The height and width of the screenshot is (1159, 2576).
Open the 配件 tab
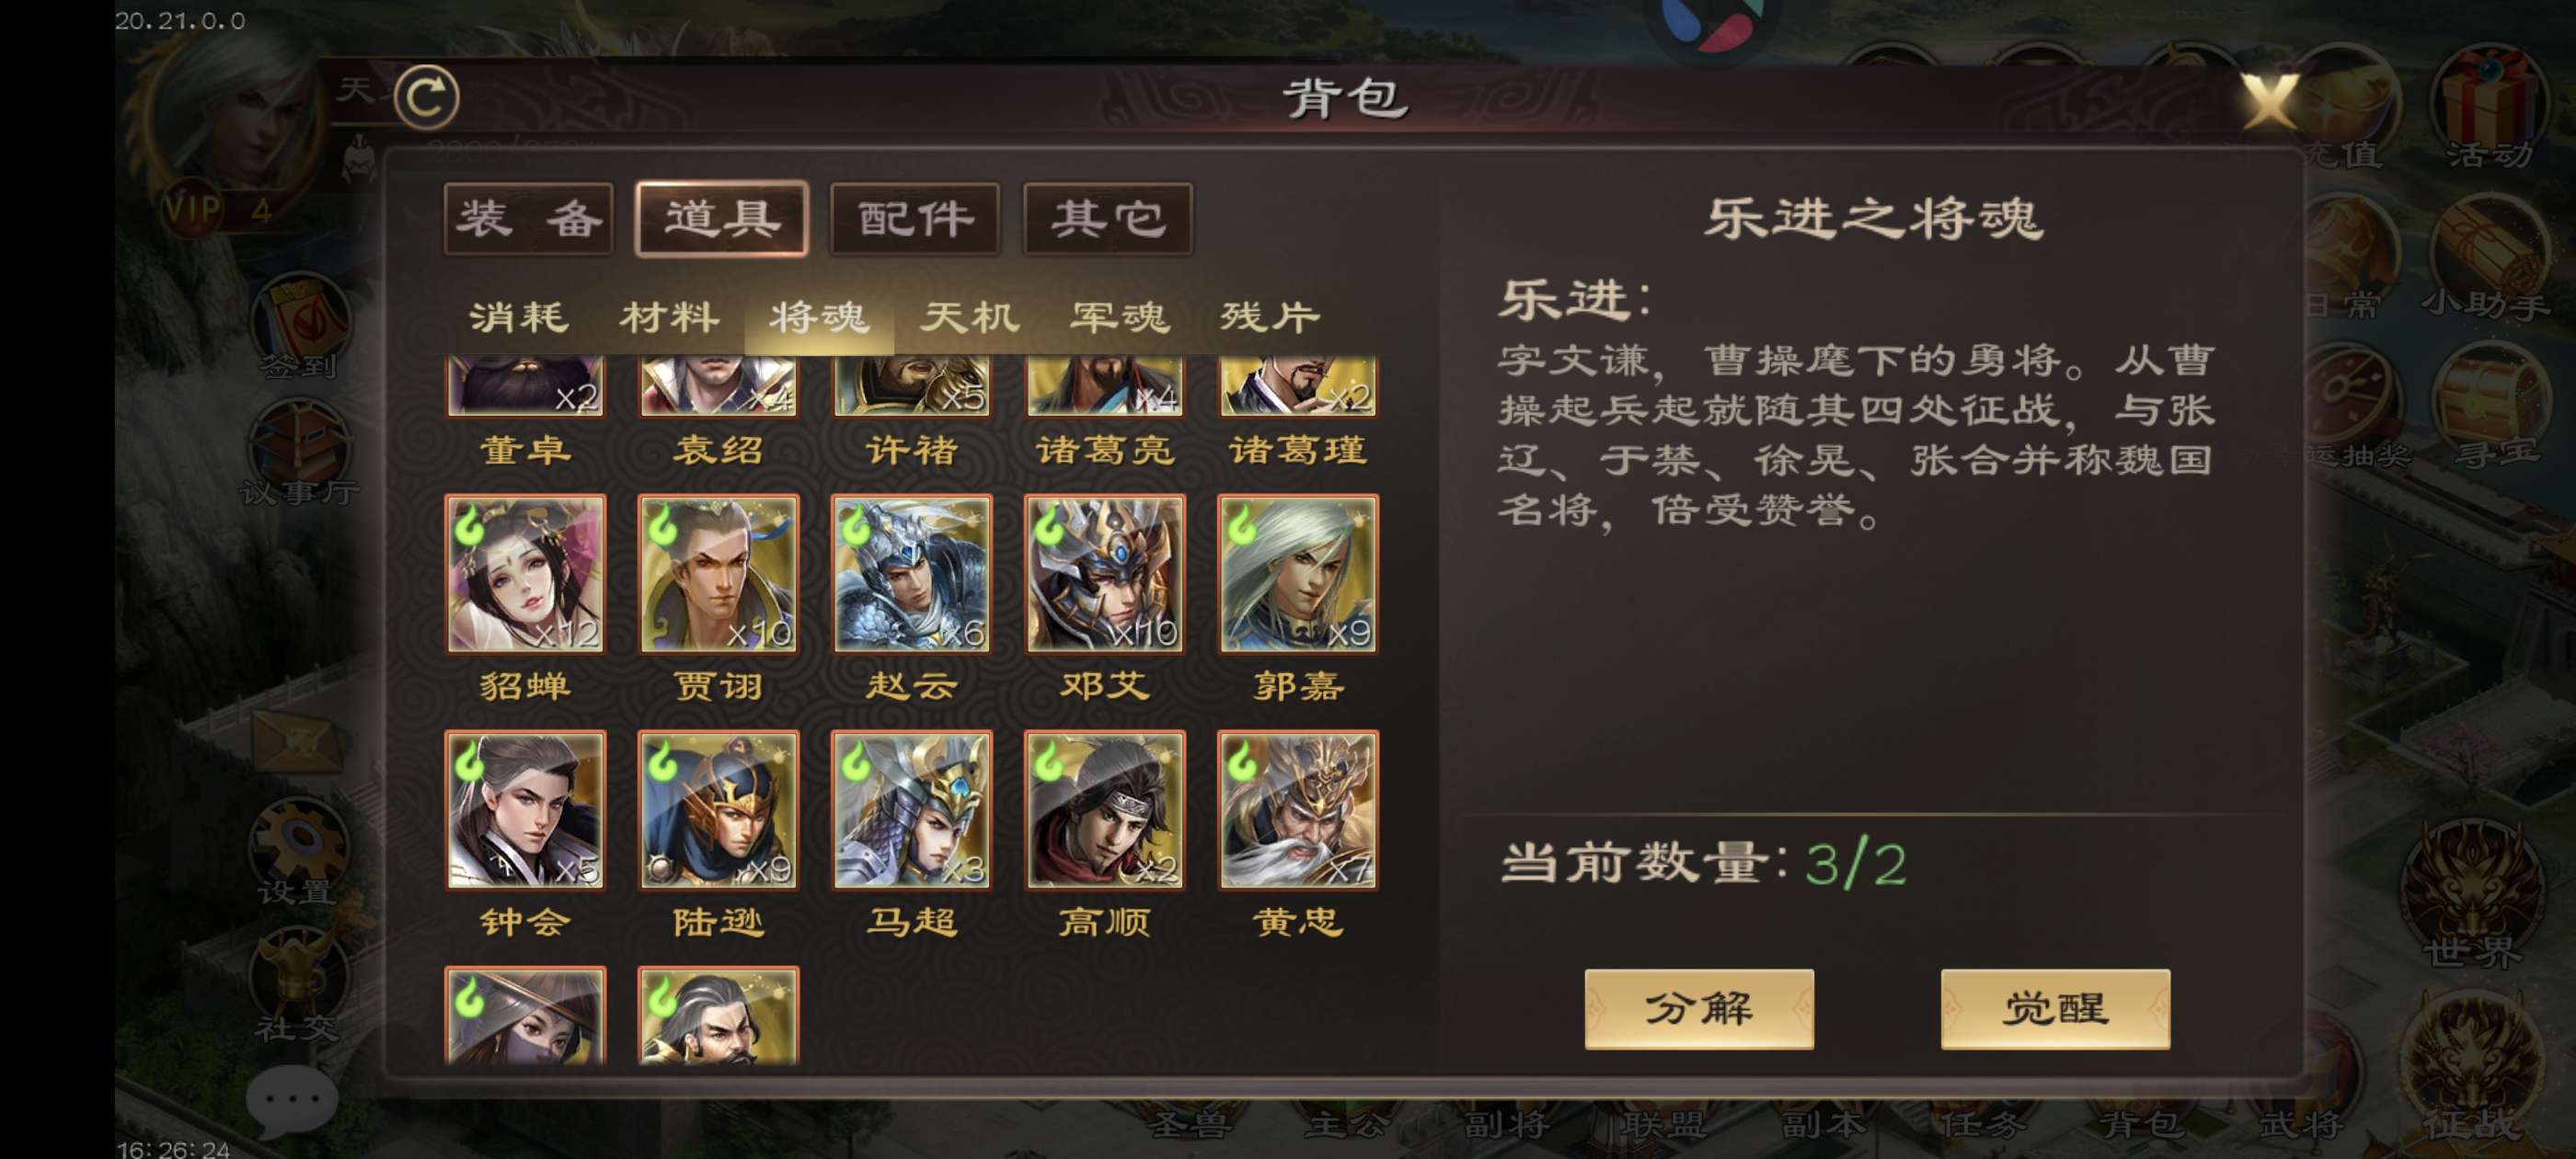click(914, 219)
